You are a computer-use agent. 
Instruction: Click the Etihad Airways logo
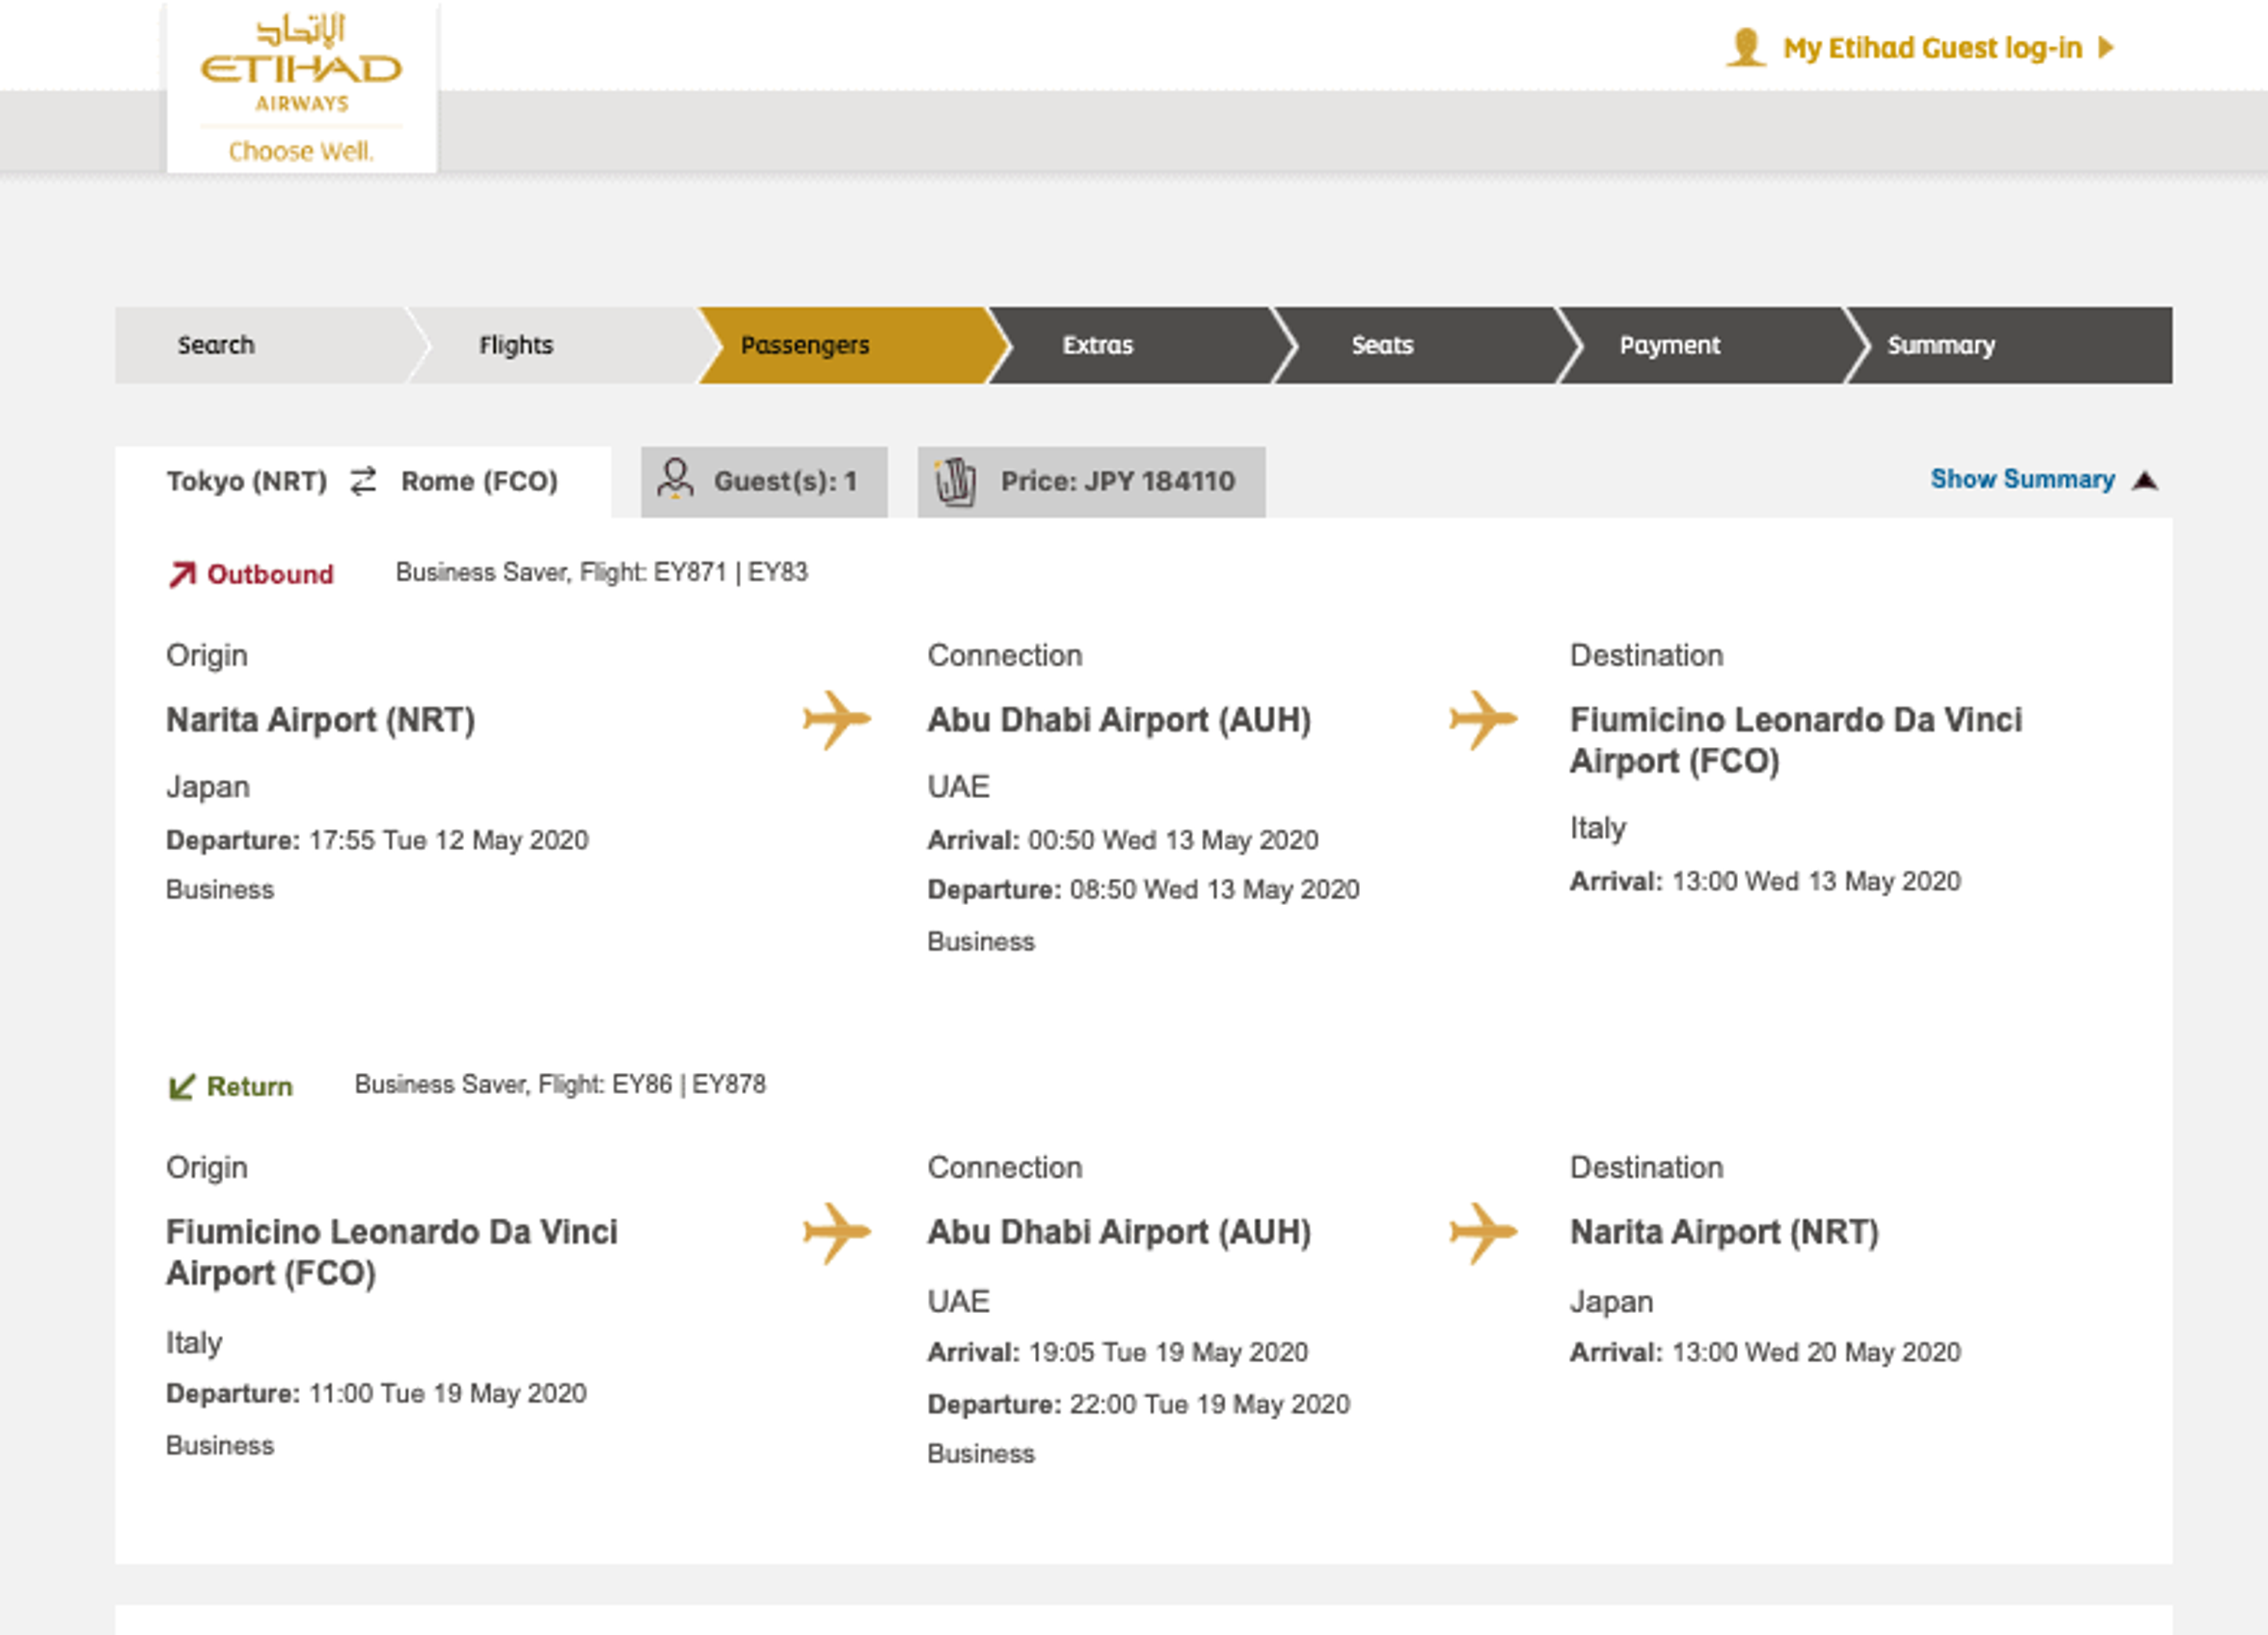301,86
